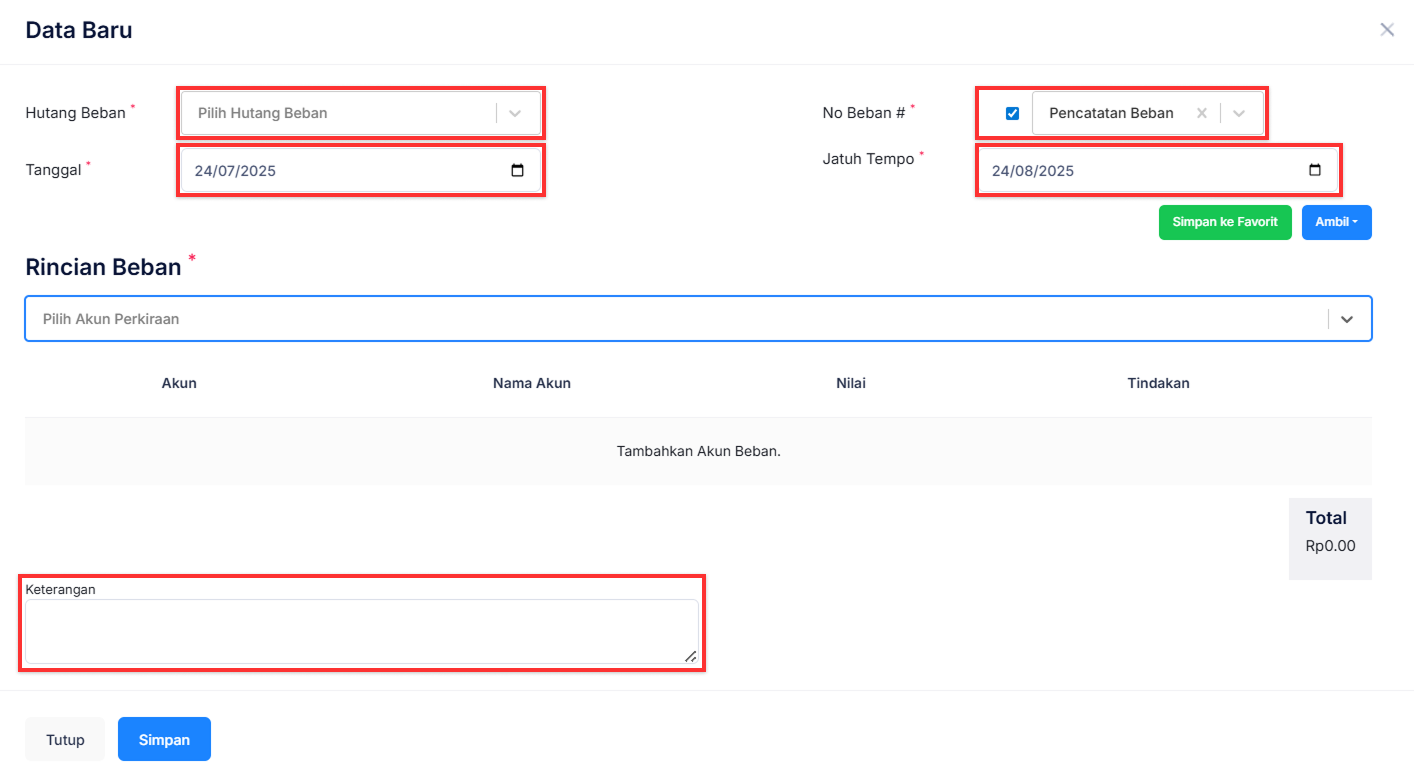Click the Tutup button
This screenshot has height=780, width=1414.
tap(65, 740)
